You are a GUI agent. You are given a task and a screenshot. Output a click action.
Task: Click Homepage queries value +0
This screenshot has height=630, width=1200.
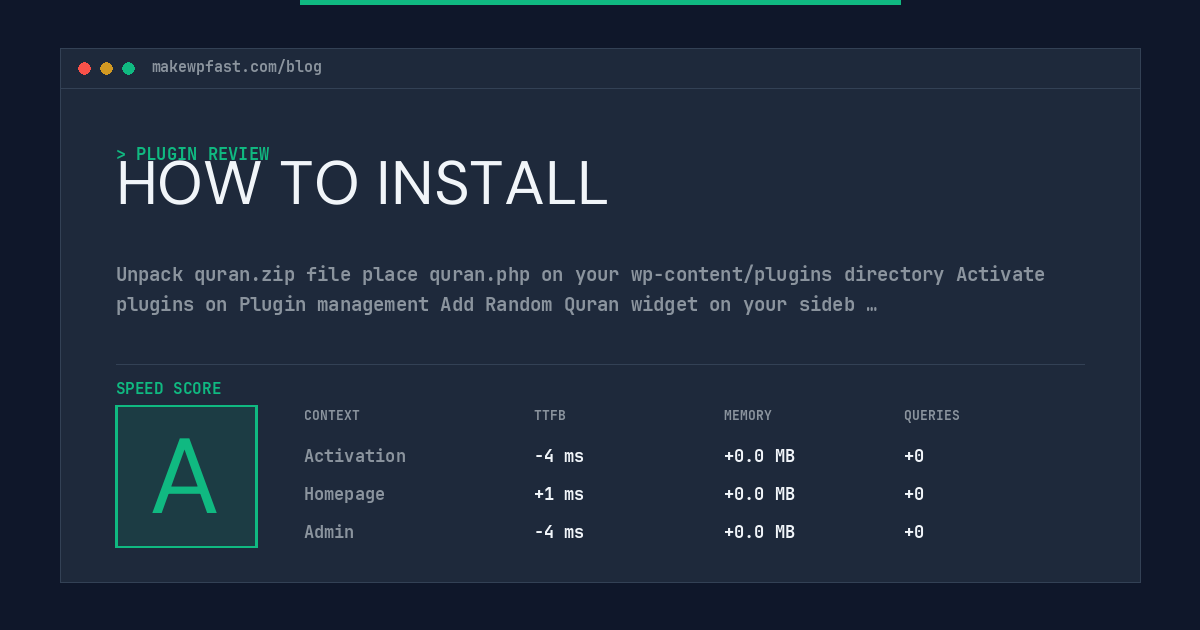[914, 494]
